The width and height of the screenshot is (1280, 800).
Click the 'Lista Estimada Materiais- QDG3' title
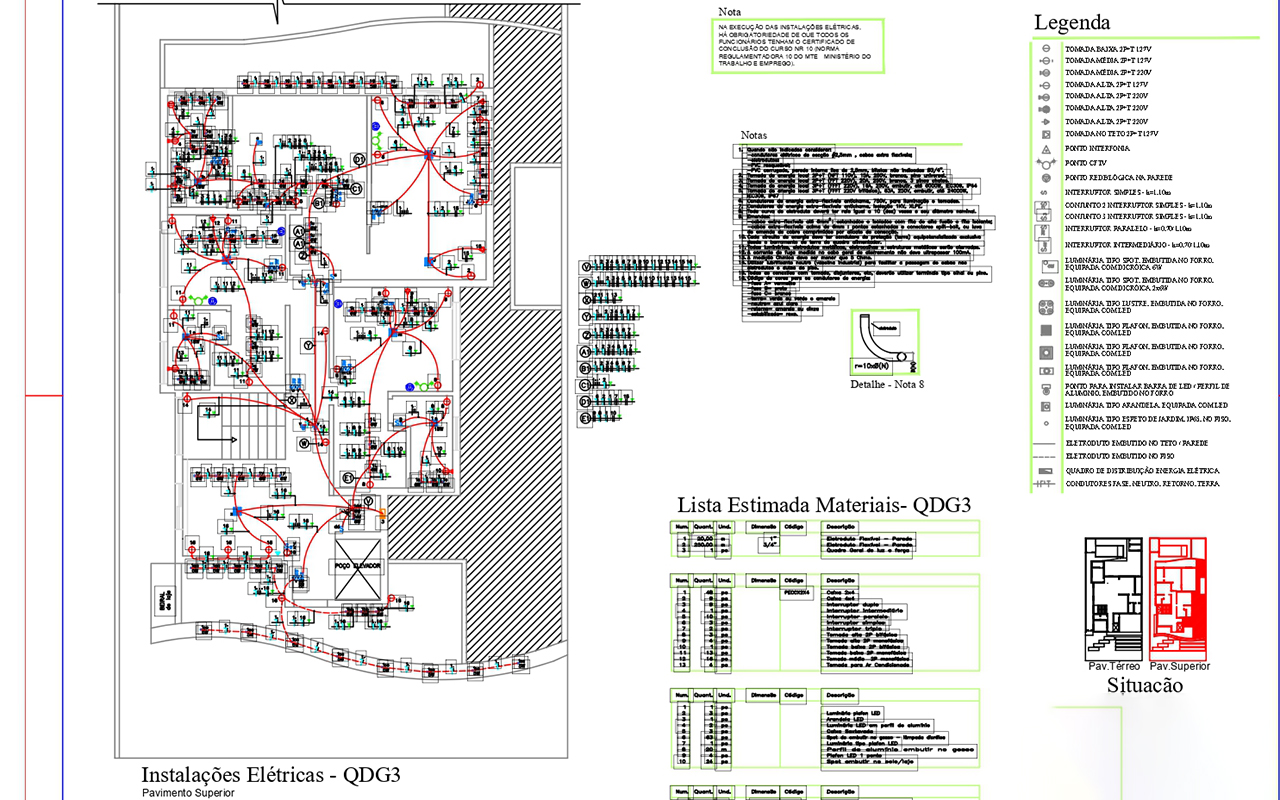[x=824, y=505]
